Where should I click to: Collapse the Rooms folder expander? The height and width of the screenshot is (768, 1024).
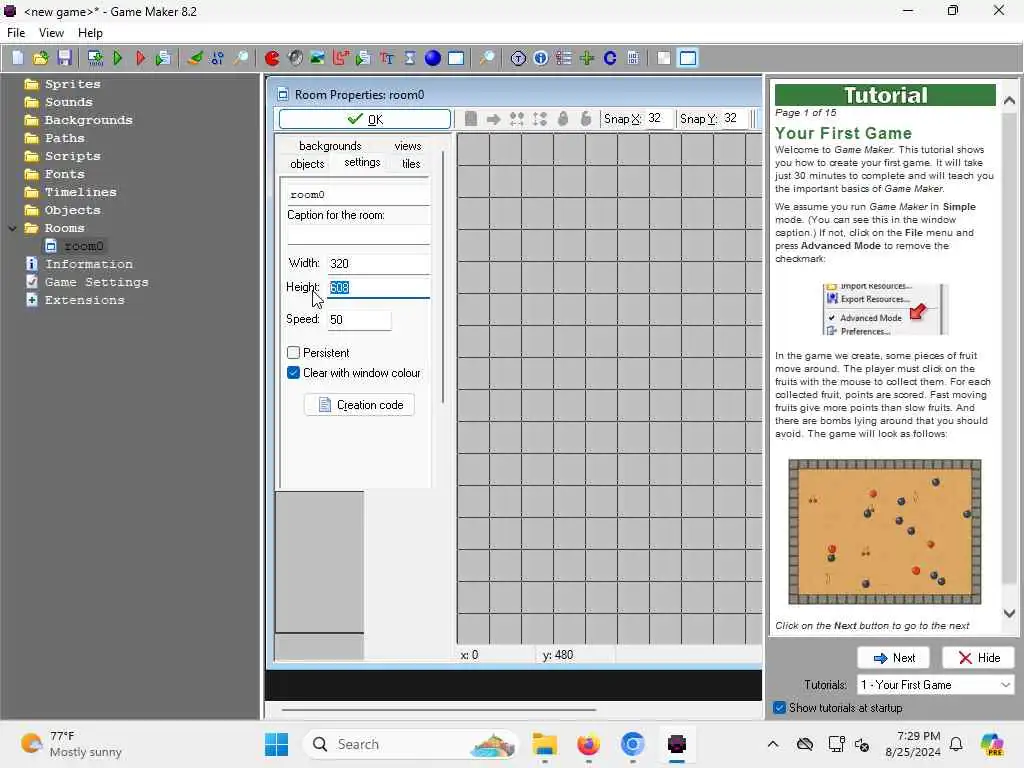(12, 228)
